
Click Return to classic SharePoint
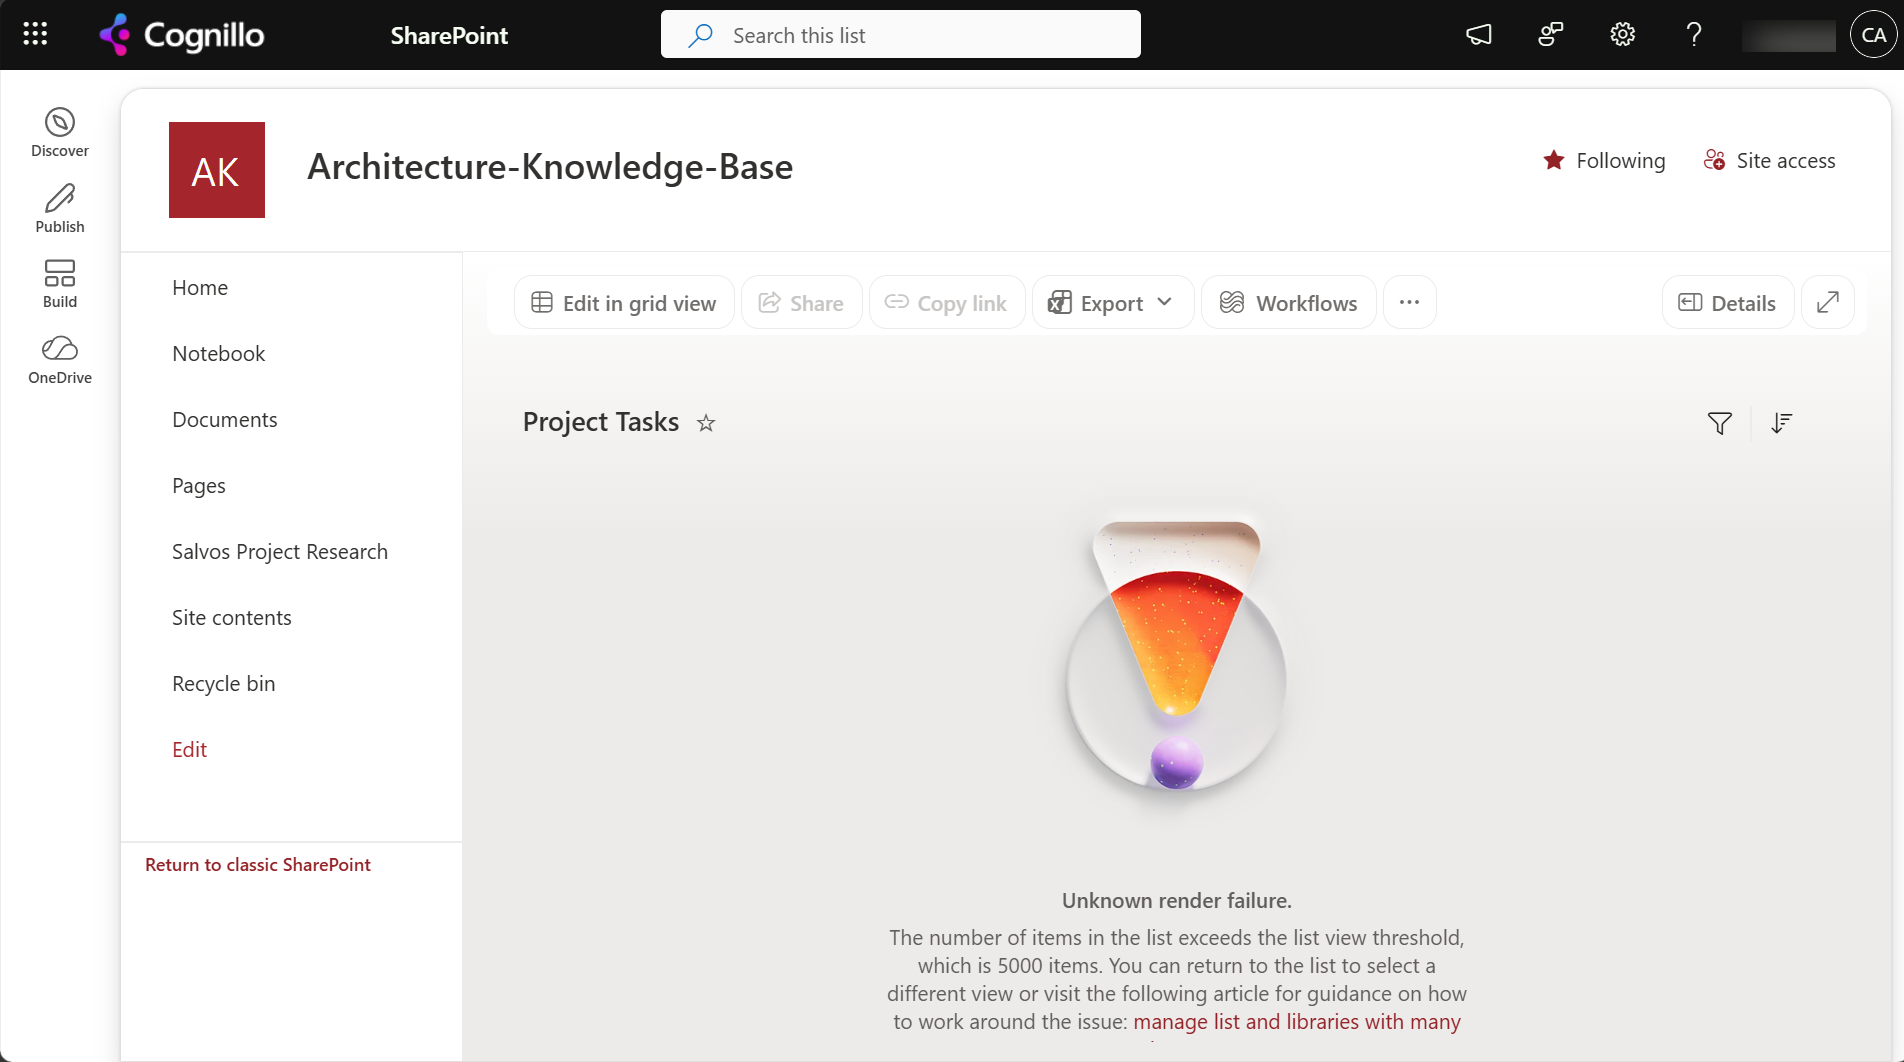pyautogui.click(x=258, y=865)
